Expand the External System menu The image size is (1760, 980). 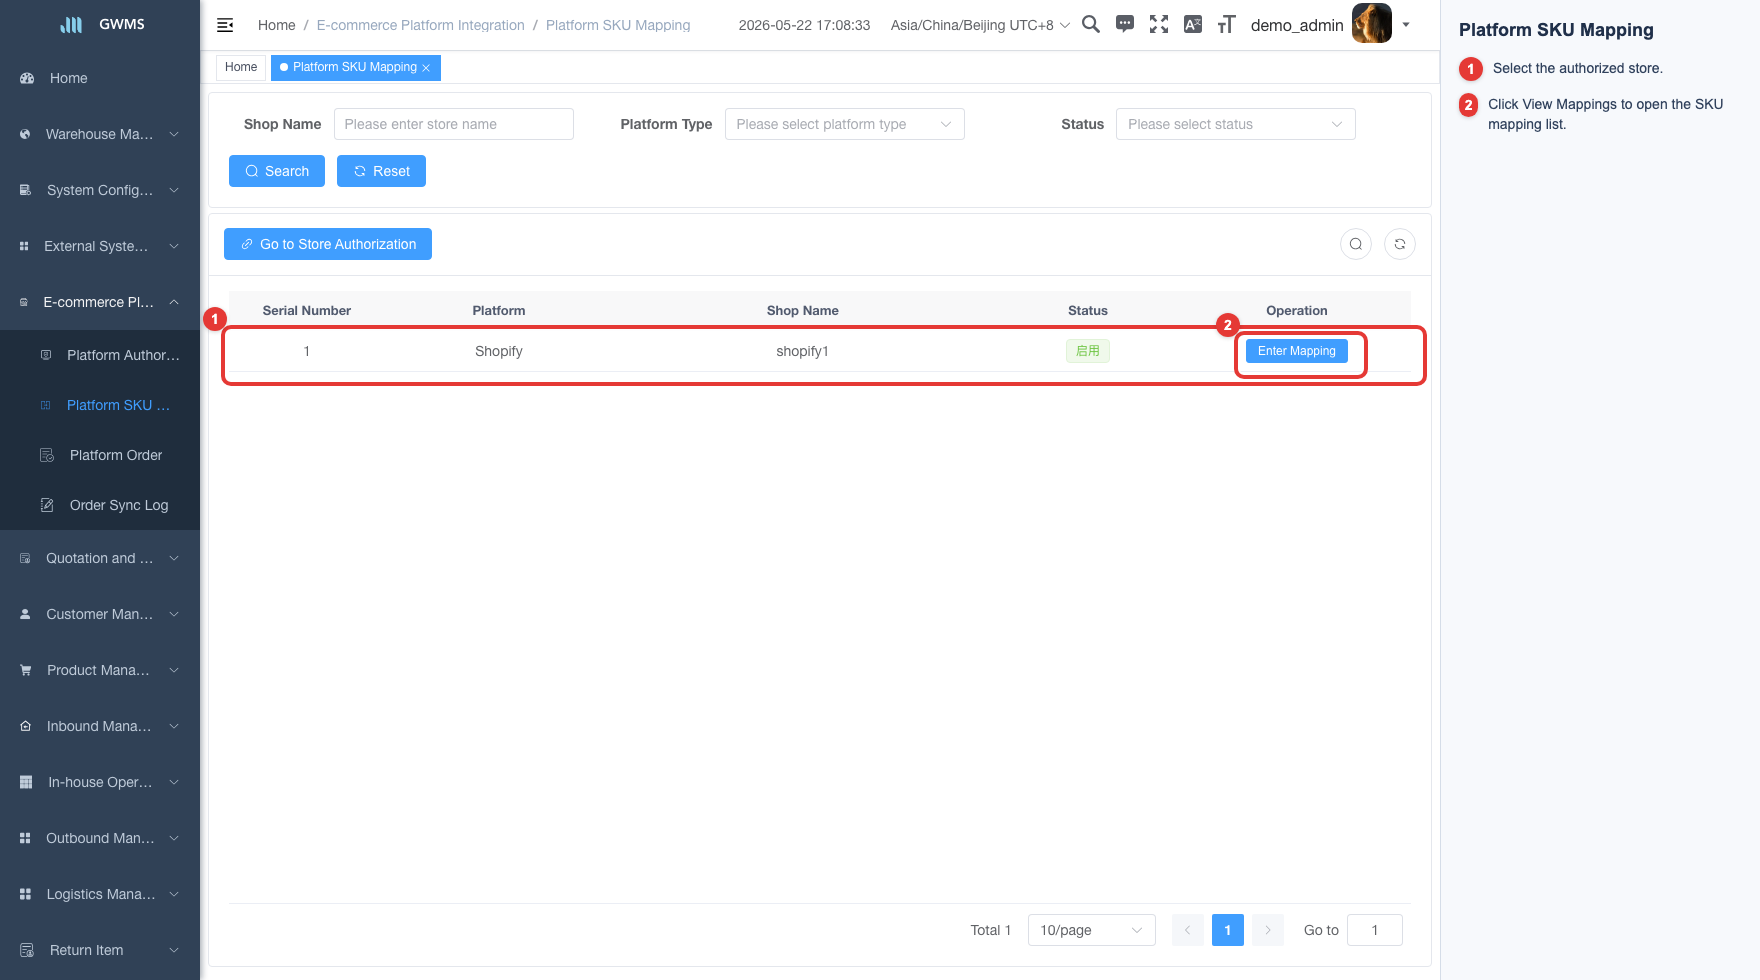coord(100,246)
